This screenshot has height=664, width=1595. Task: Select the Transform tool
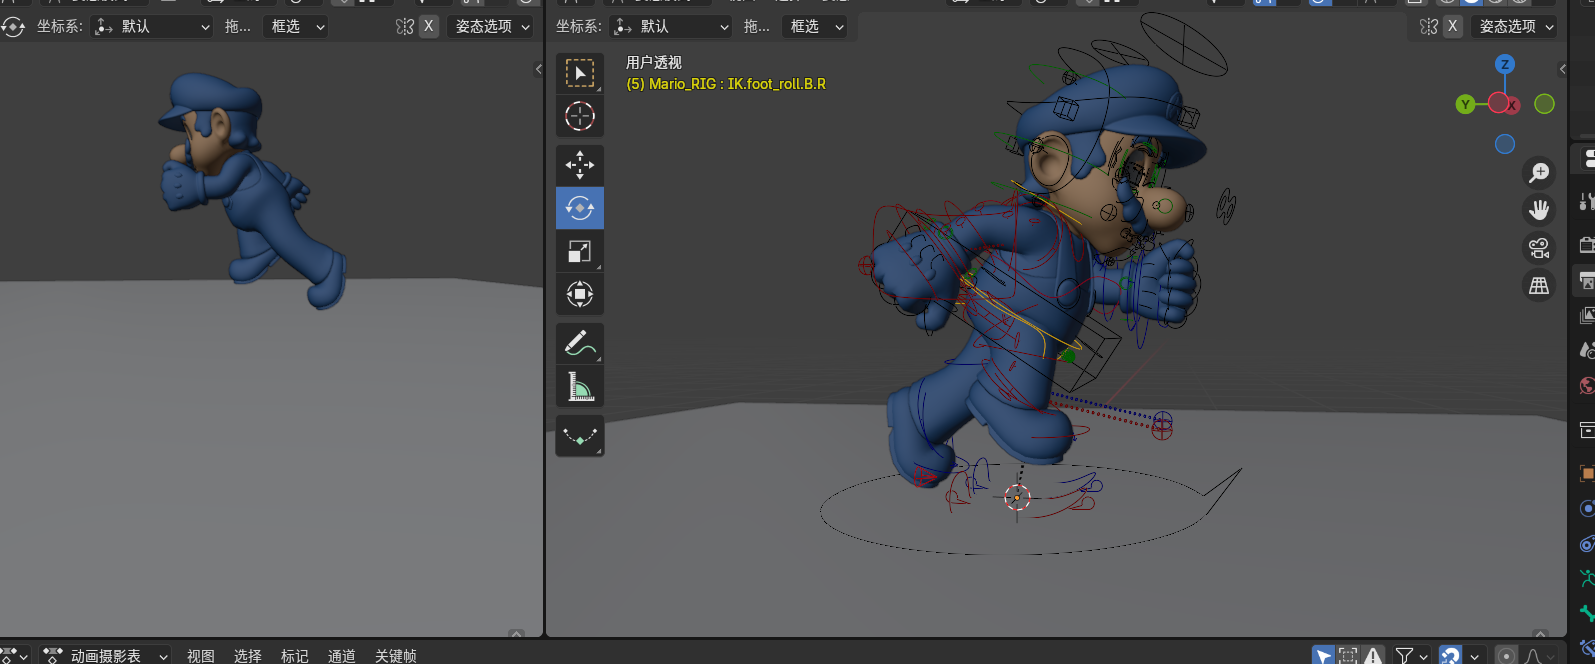coord(580,294)
